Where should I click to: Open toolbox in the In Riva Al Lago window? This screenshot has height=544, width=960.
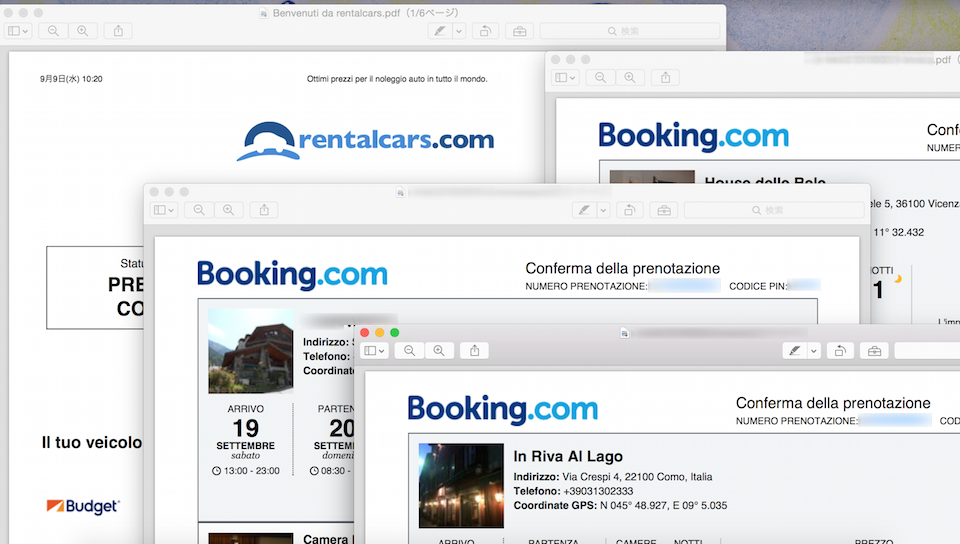pyautogui.click(x=875, y=351)
